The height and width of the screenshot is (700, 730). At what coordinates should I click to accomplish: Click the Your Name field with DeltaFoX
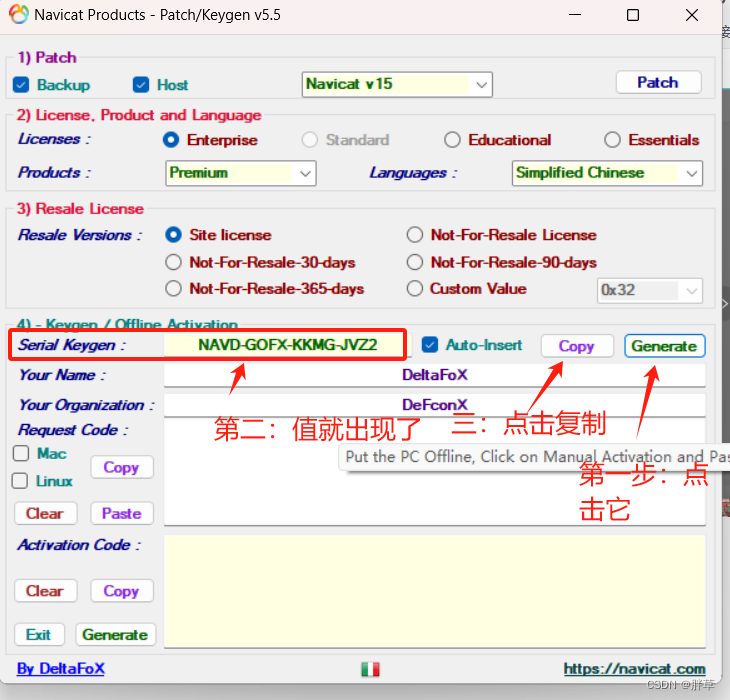click(435, 375)
